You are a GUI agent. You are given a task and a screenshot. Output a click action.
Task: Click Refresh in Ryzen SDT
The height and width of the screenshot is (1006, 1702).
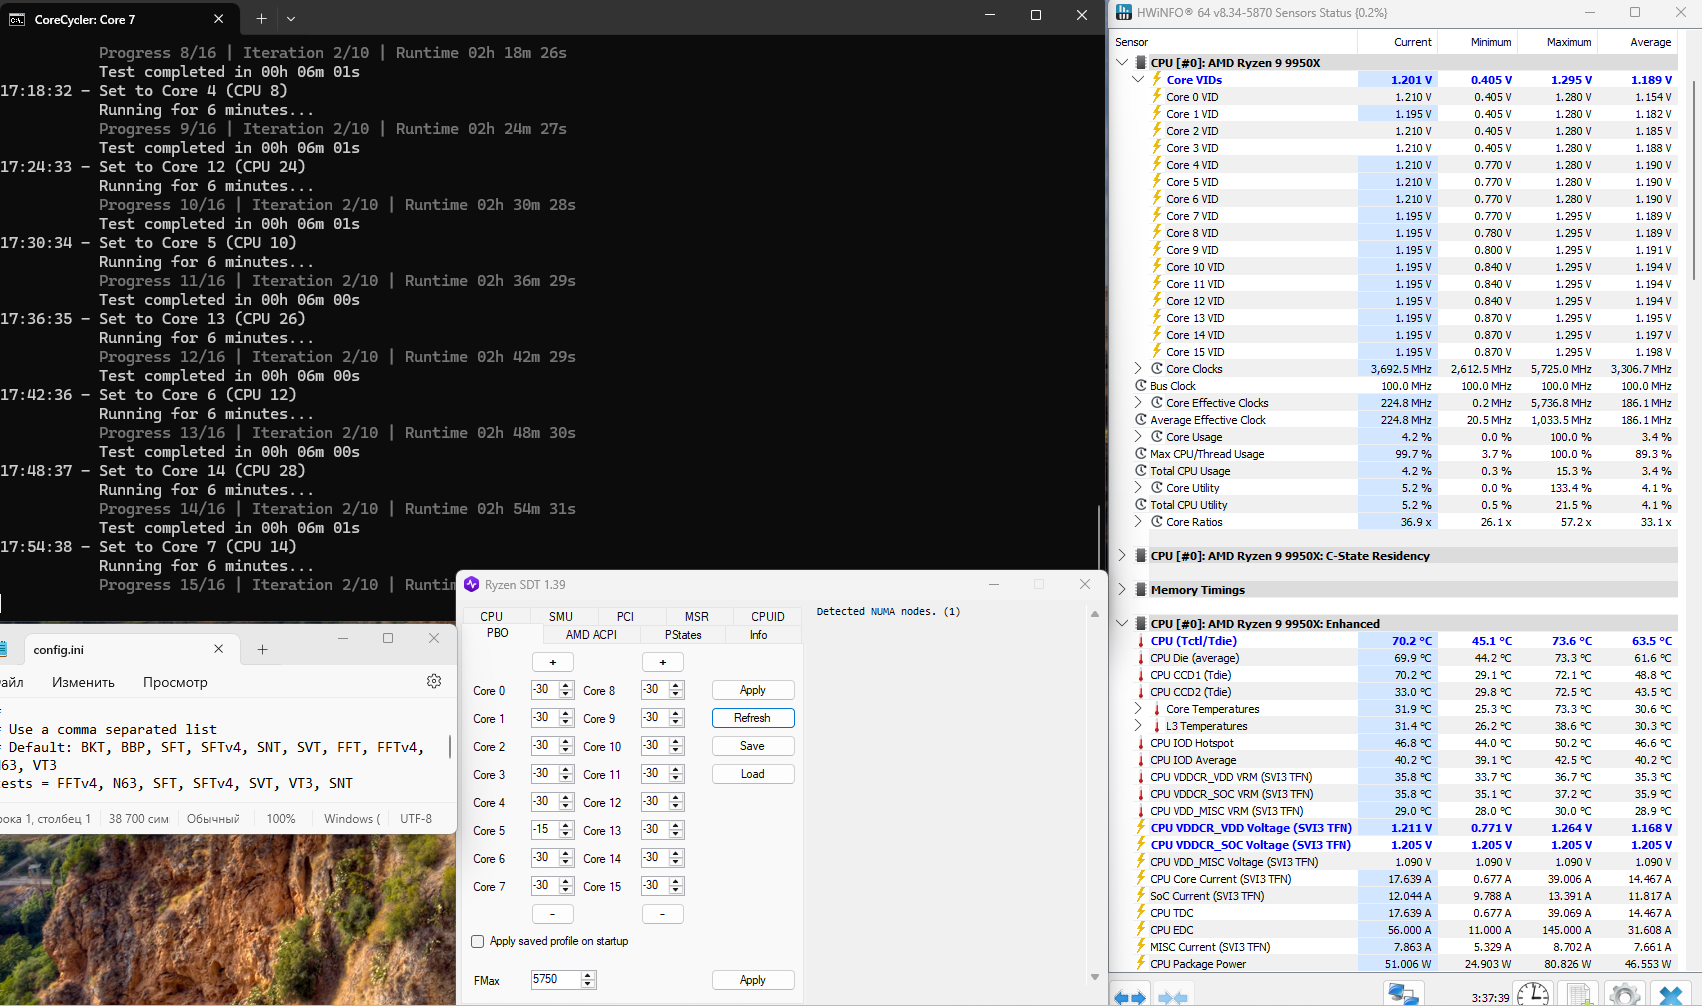pyautogui.click(x=753, y=718)
